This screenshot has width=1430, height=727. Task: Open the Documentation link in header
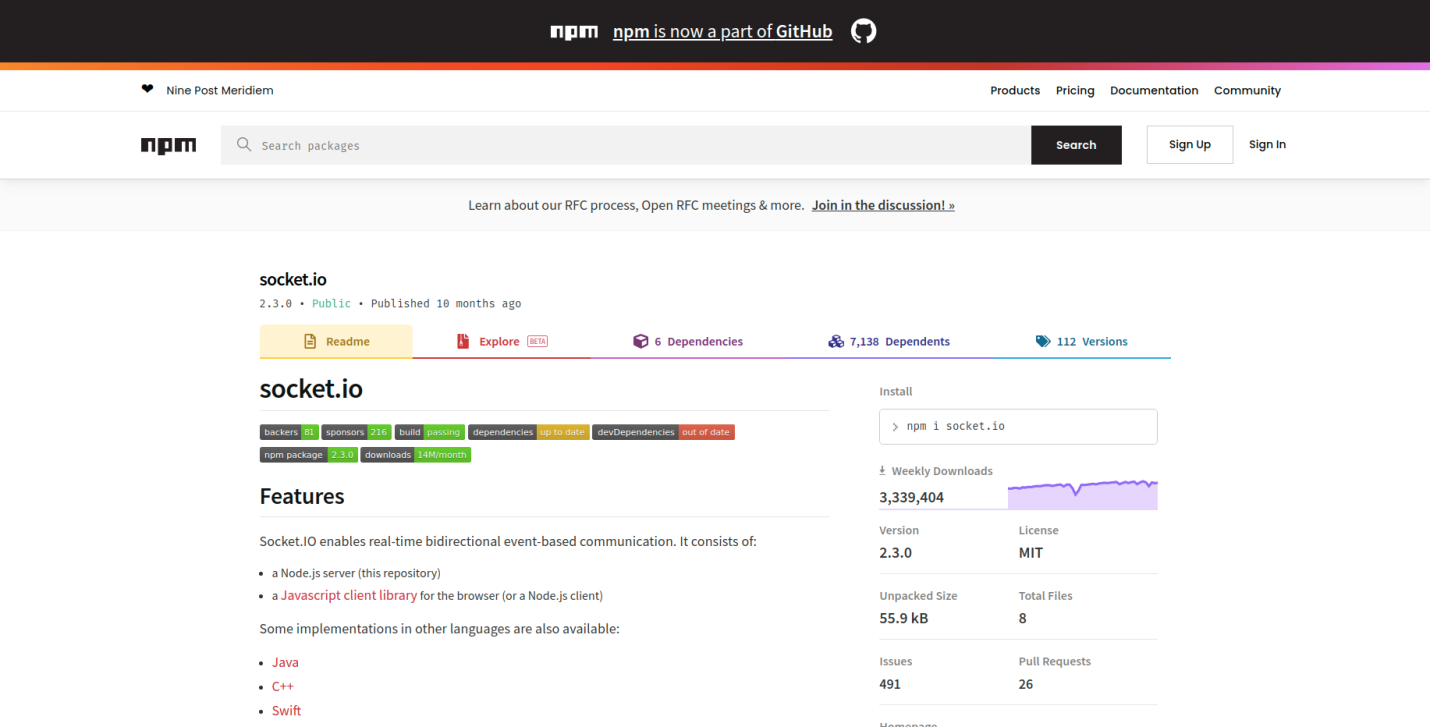pyautogui.click(x=1154, y=90)
